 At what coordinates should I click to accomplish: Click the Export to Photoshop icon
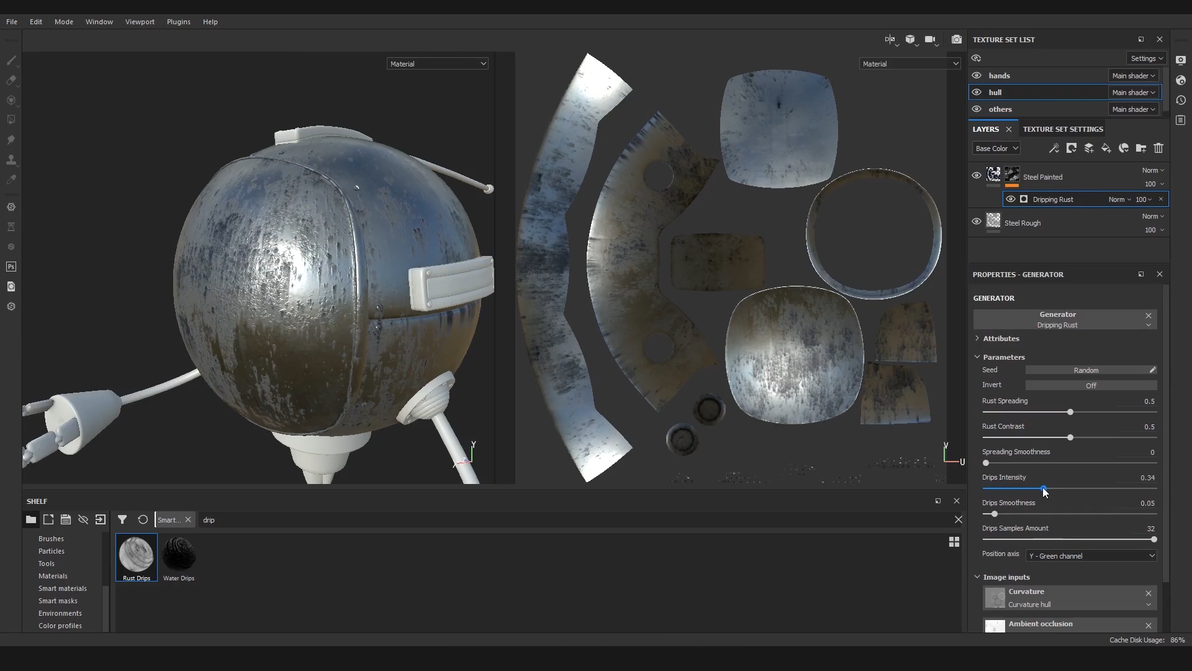pos(12,267)
